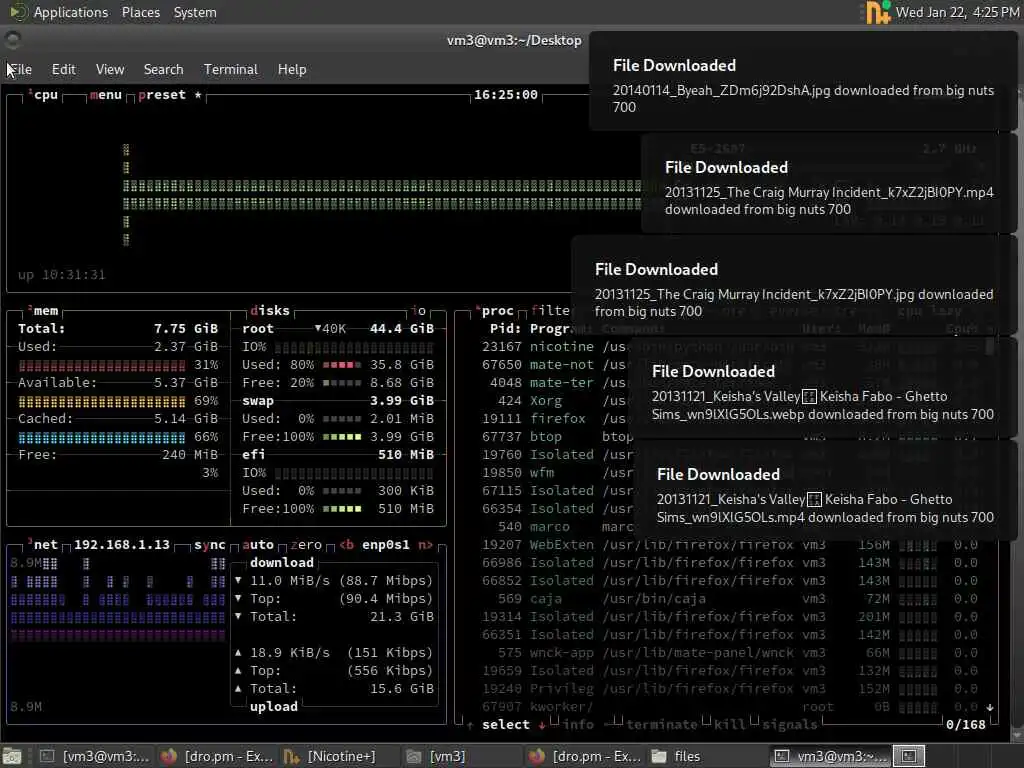1024x768 pixels.
Task: Open the terminal File menu
Action: 21,69
